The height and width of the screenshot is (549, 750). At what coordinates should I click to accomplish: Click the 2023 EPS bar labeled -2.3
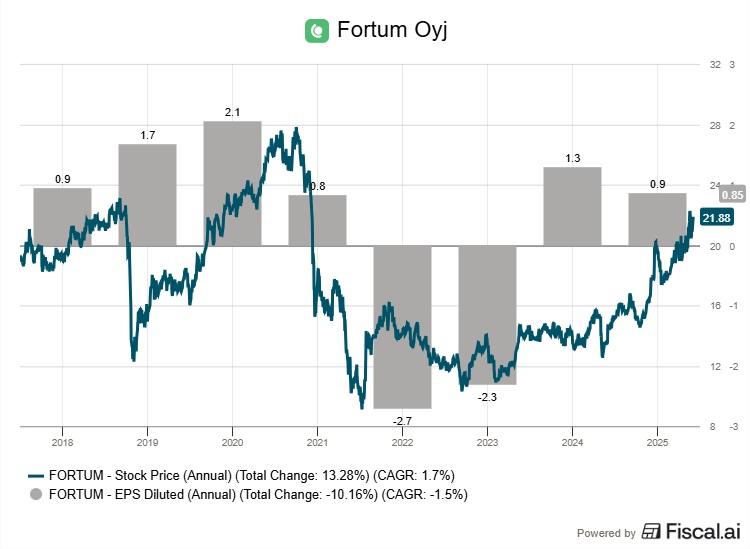487,315
